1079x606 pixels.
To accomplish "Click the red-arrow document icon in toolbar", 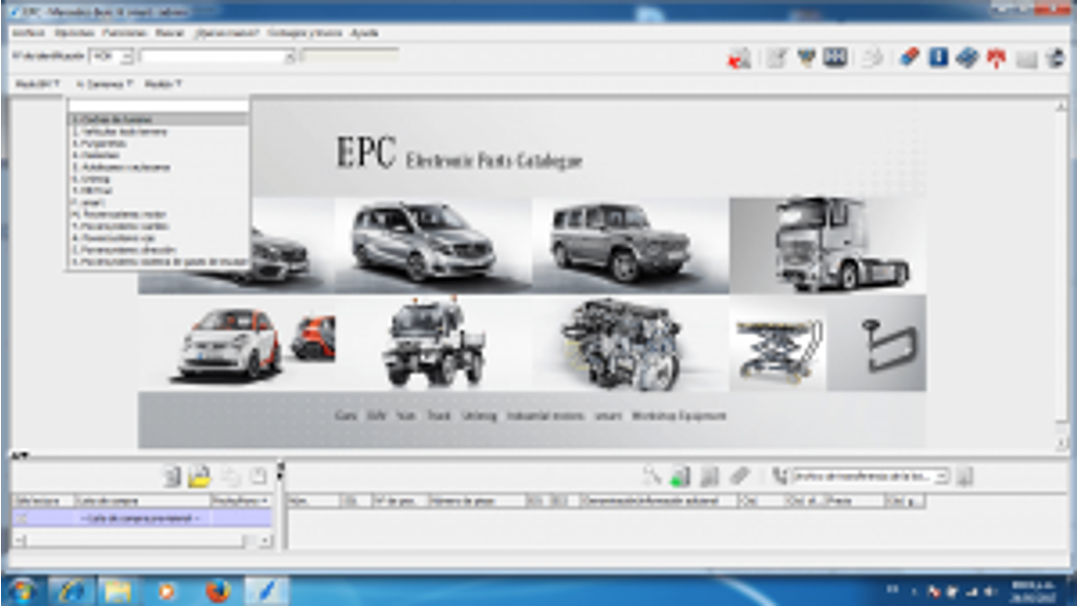I will [739, 59].
